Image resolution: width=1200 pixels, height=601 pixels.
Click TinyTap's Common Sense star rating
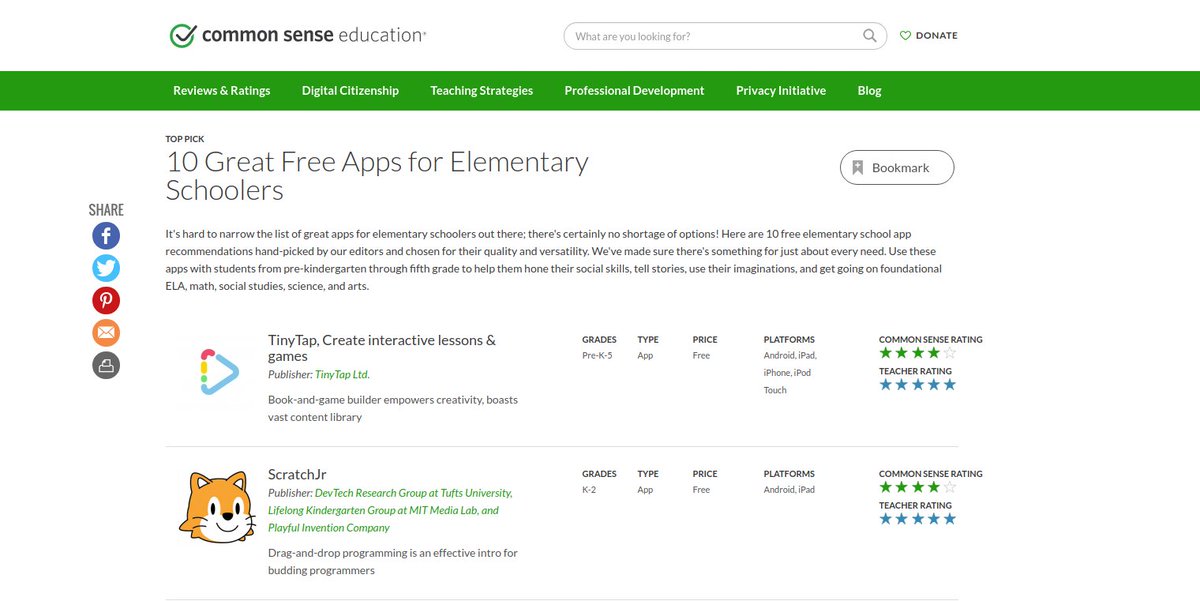pos(918,353)
